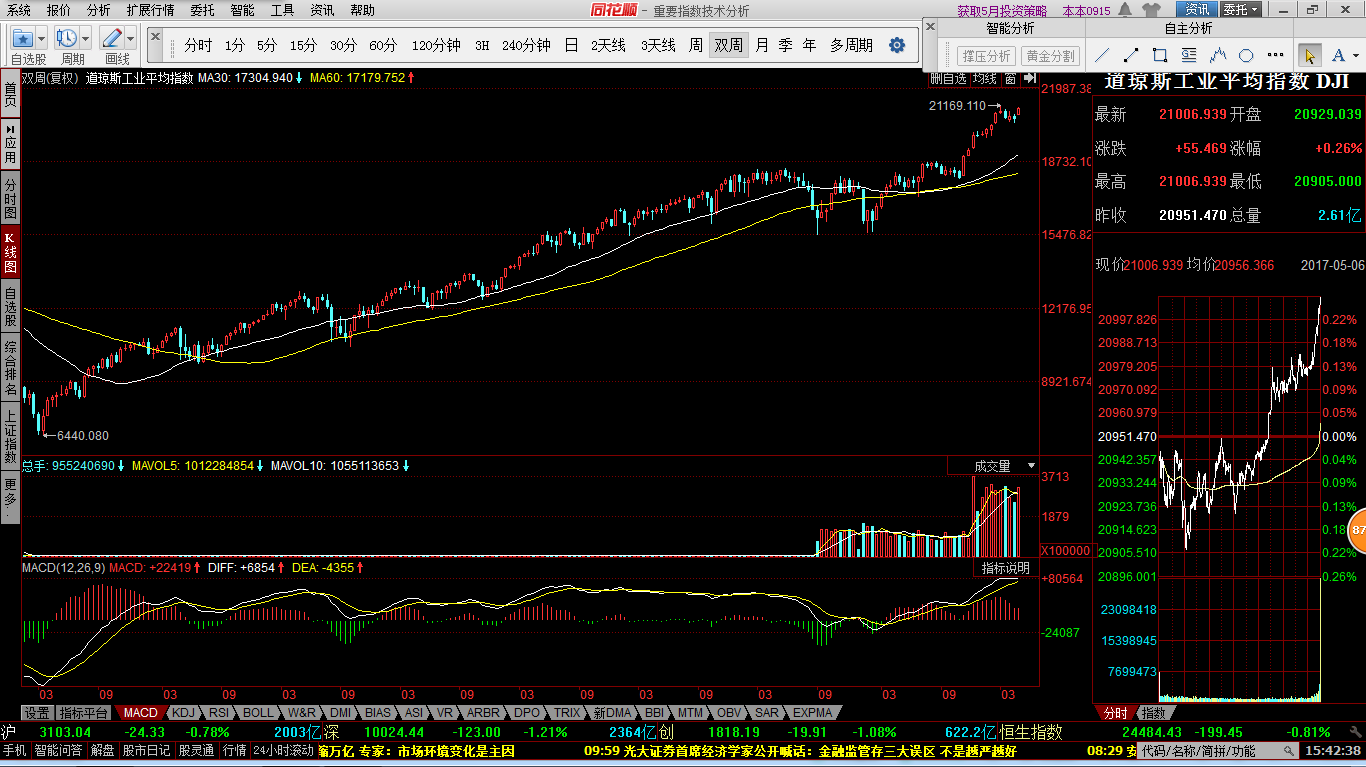Select the text annotation lines tool
Screen dimensions: 1366x767
1189,55
